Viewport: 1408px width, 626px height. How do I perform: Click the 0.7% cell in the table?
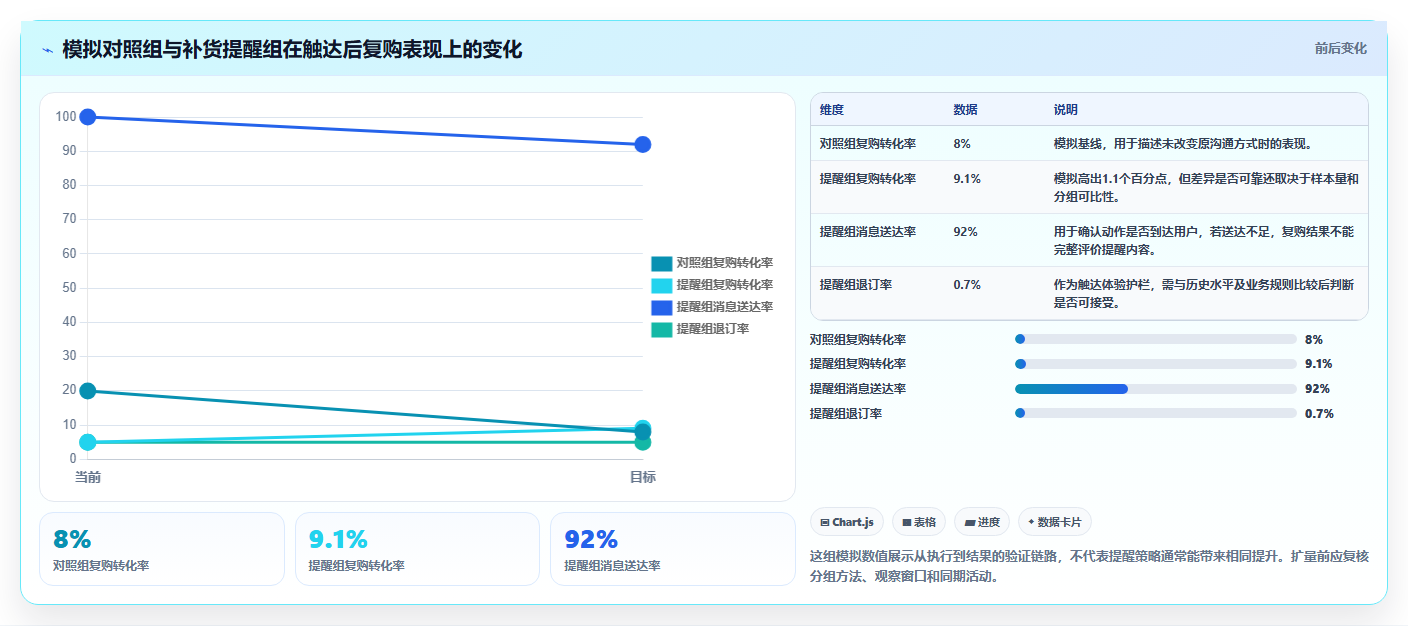point(967,285)
